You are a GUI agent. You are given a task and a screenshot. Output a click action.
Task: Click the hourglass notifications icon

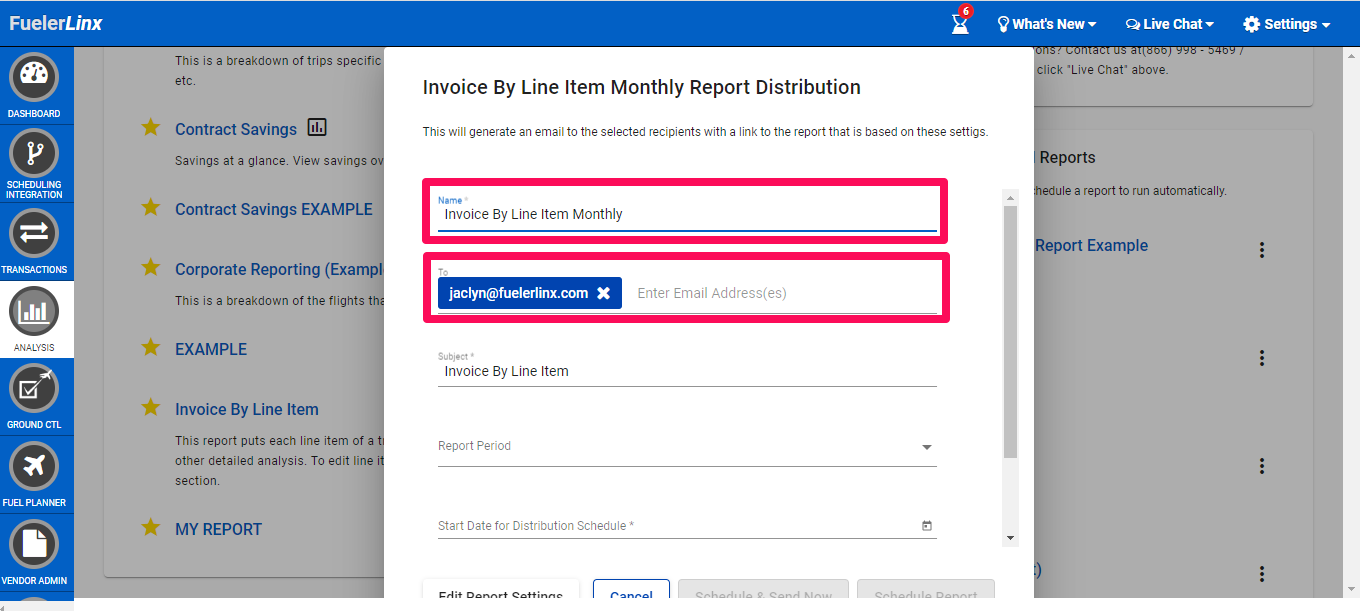click(x=961, y=22)
